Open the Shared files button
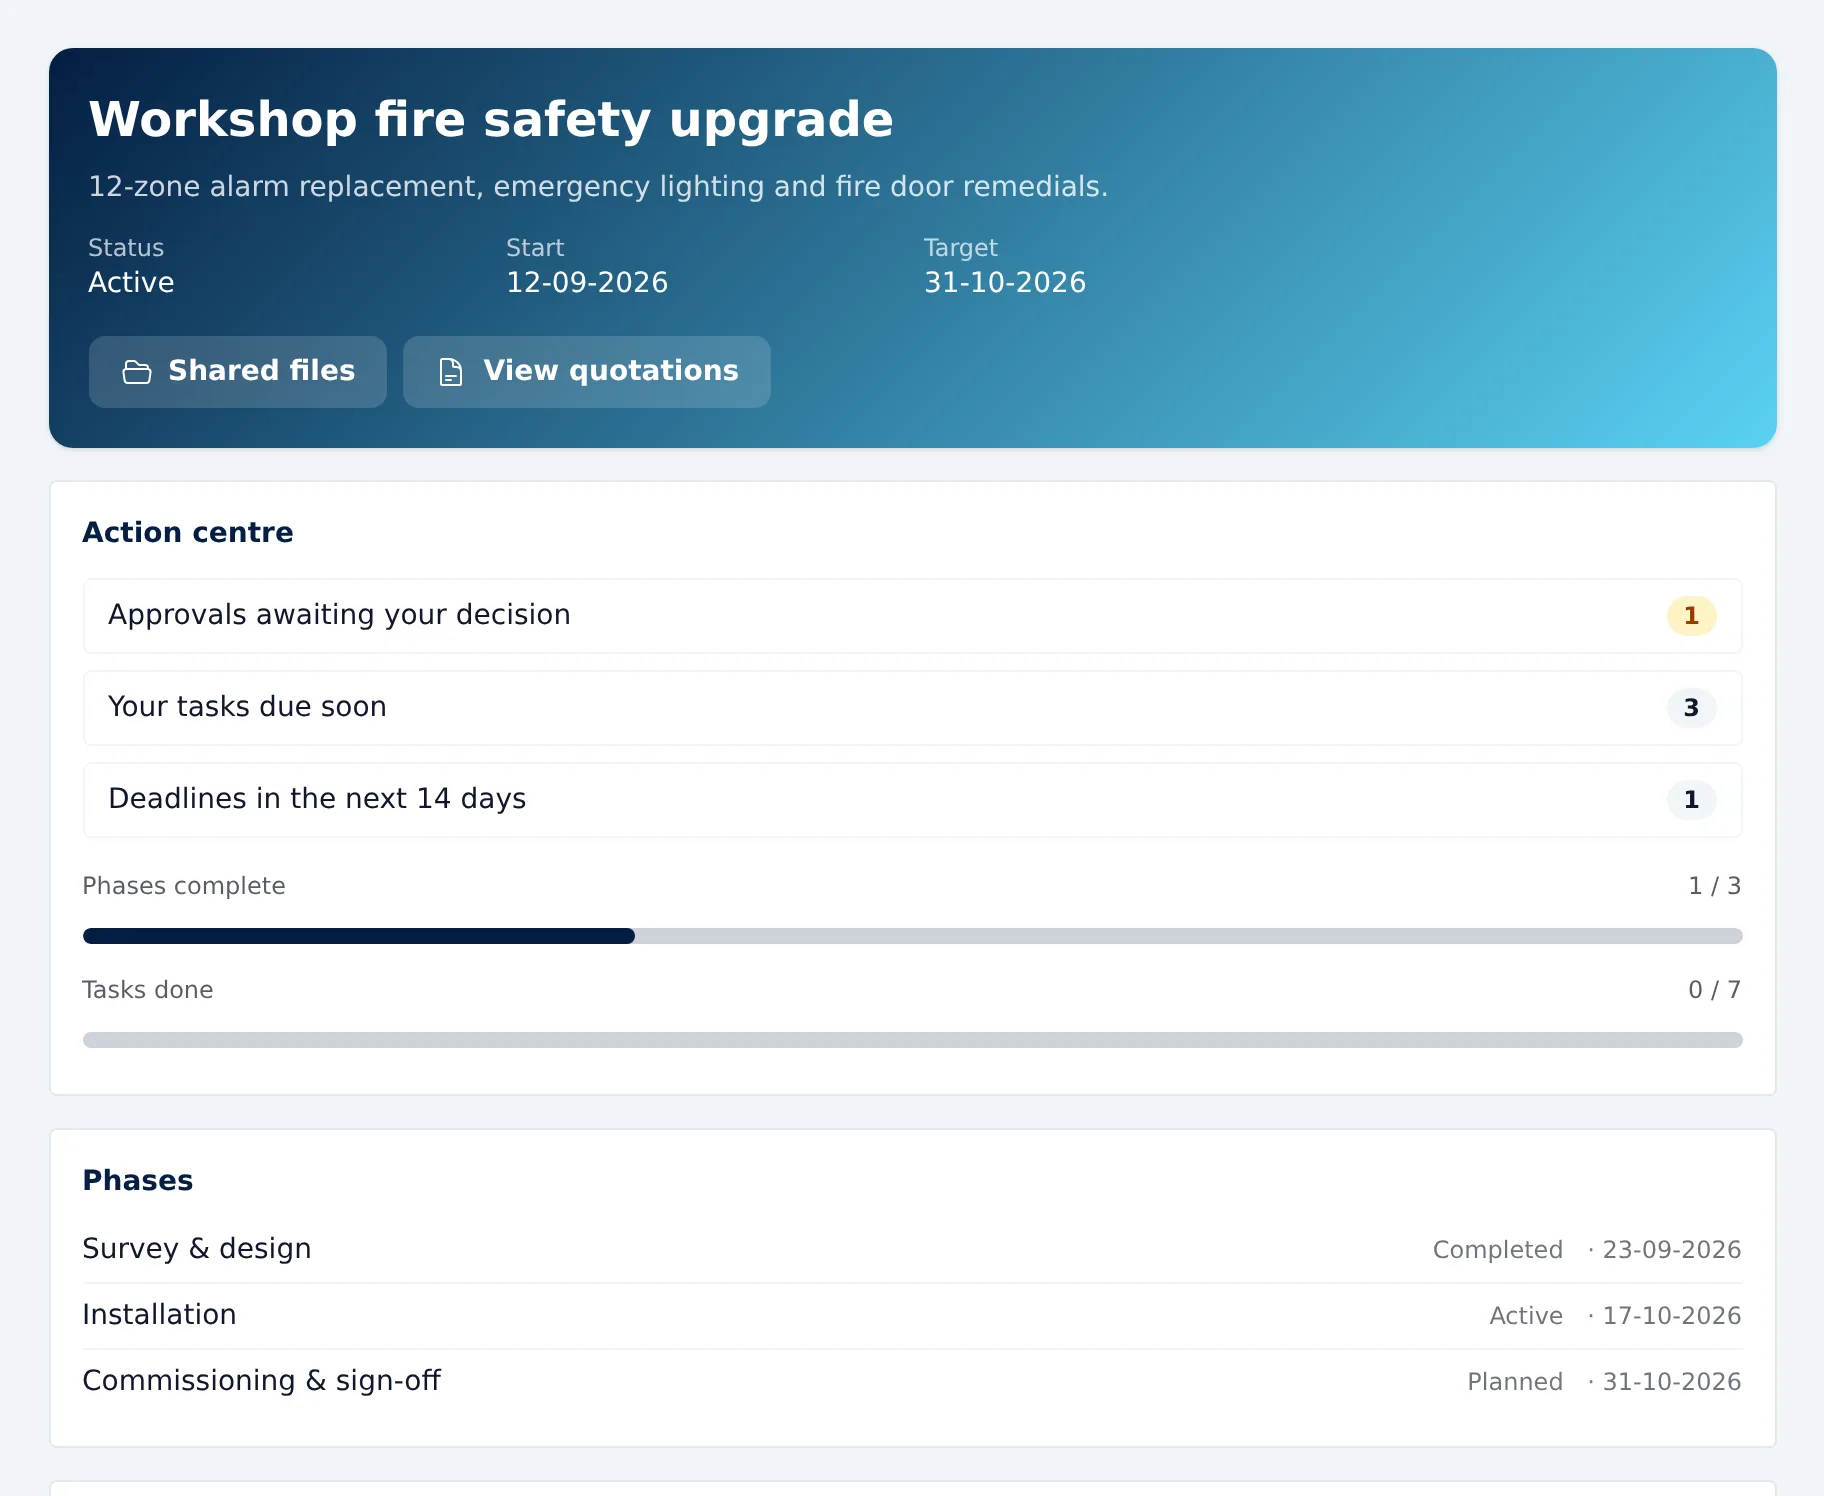This screenshot has height=1496, width=1824. [238, 372]
